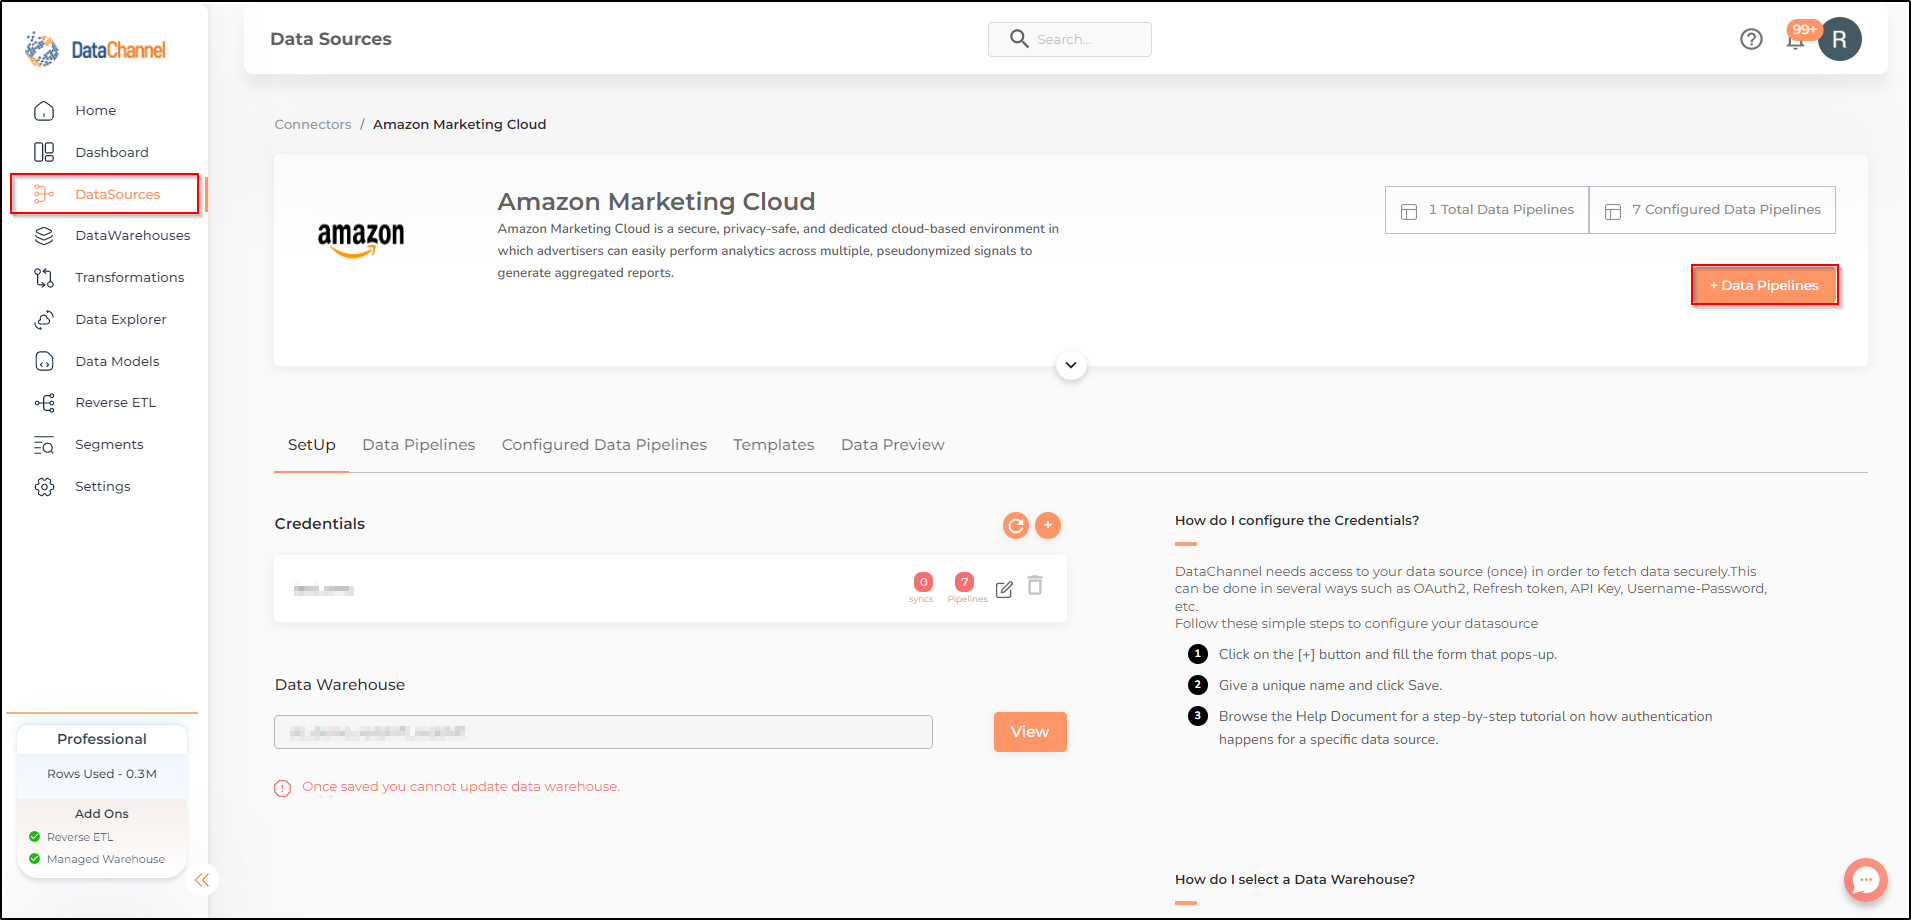The image size is (1911, 920).
Task: Add a new credential with plus icon
Action: click(x=1048, y=525)
